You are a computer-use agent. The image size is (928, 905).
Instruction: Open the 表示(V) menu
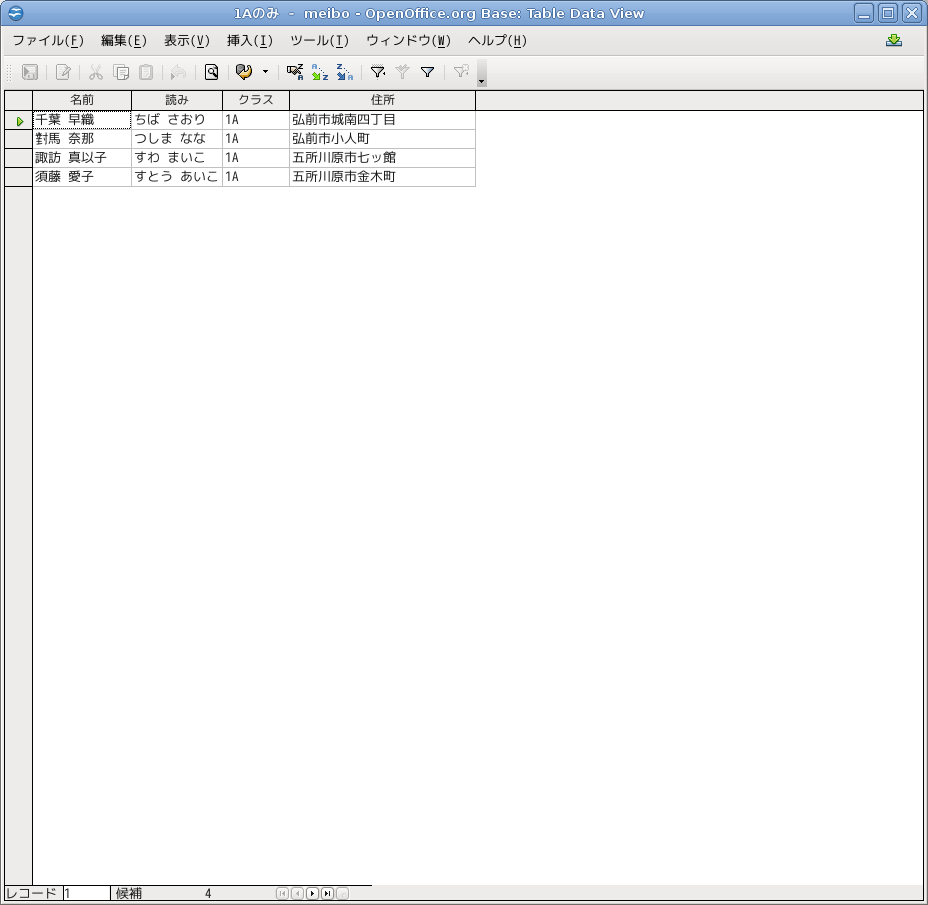(186, 41)
